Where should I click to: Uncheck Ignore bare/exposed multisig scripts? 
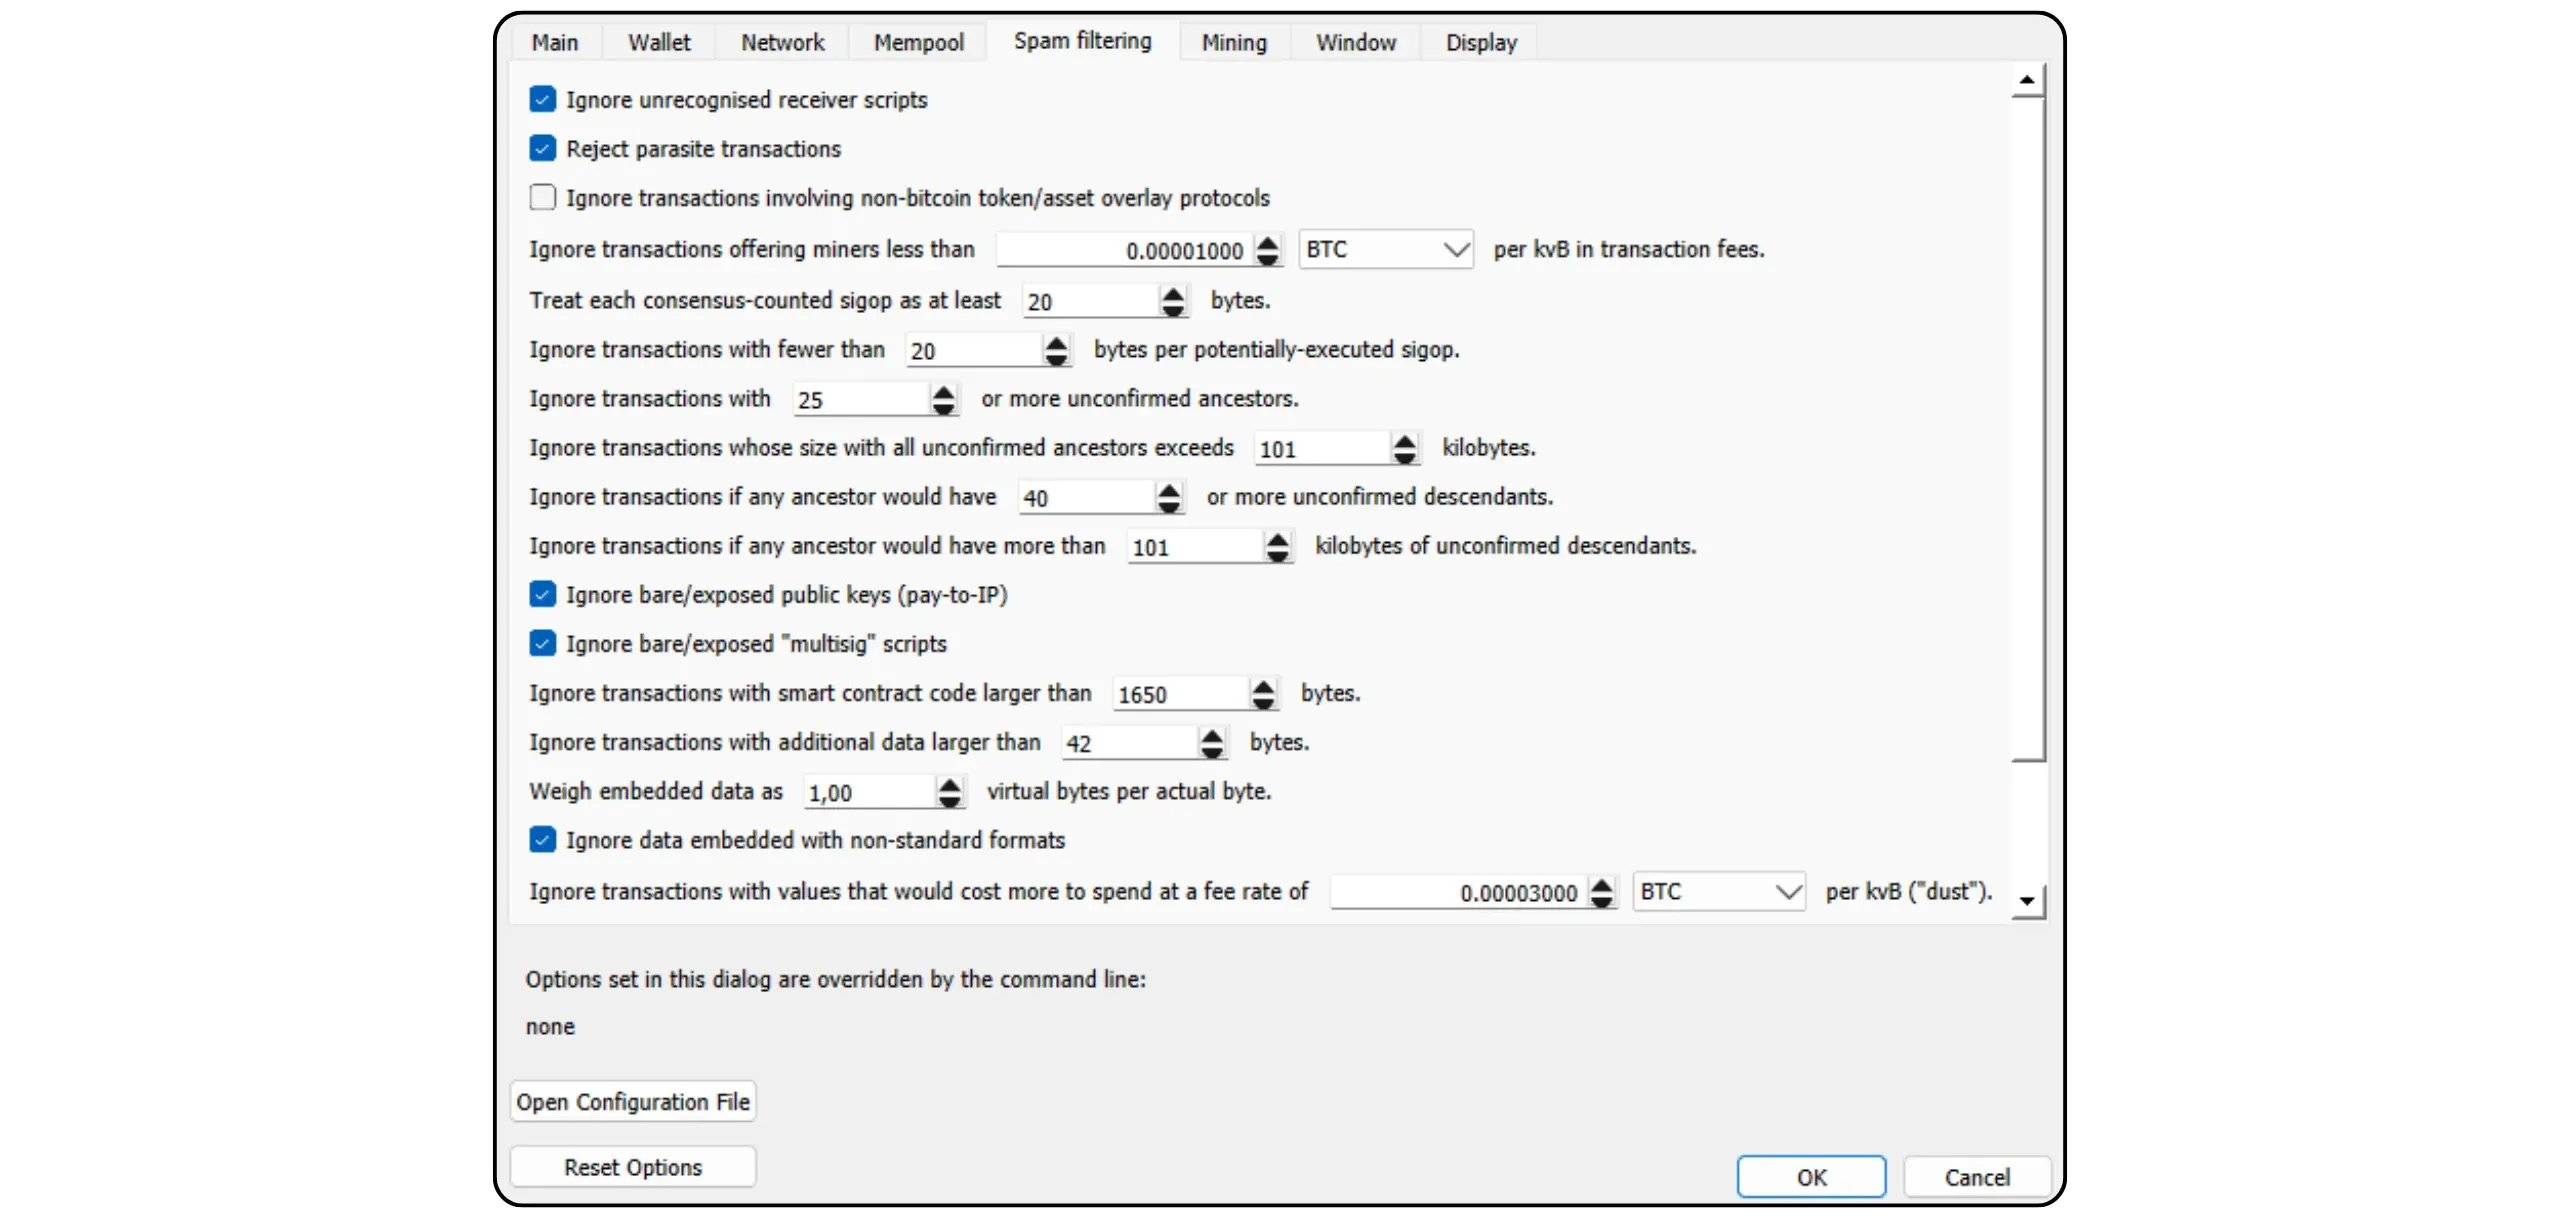pos(543,643)
